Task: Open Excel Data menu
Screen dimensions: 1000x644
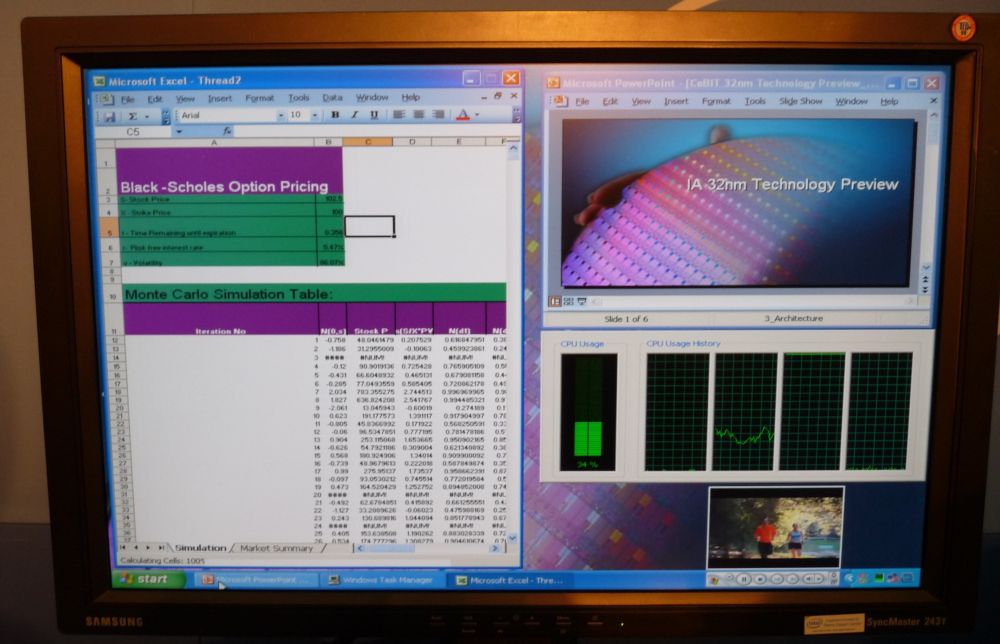Action: [x=332, y=98]
